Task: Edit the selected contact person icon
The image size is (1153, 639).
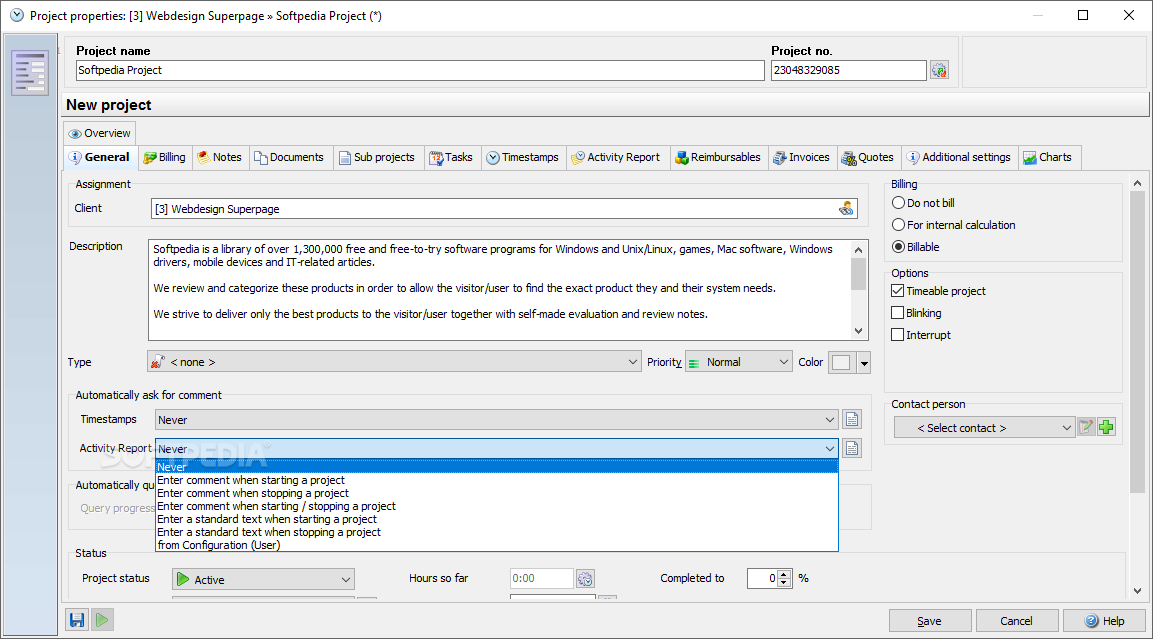Action: click(x=1086, y=427)
